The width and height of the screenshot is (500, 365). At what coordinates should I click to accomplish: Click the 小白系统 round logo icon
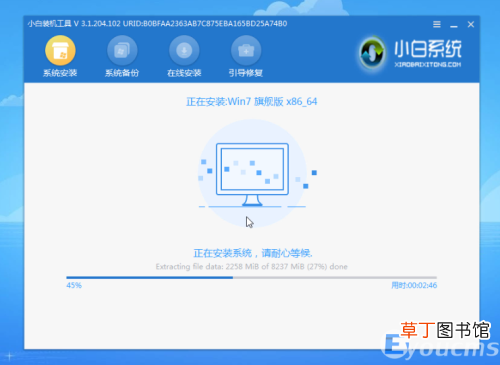tap(372, 53)
